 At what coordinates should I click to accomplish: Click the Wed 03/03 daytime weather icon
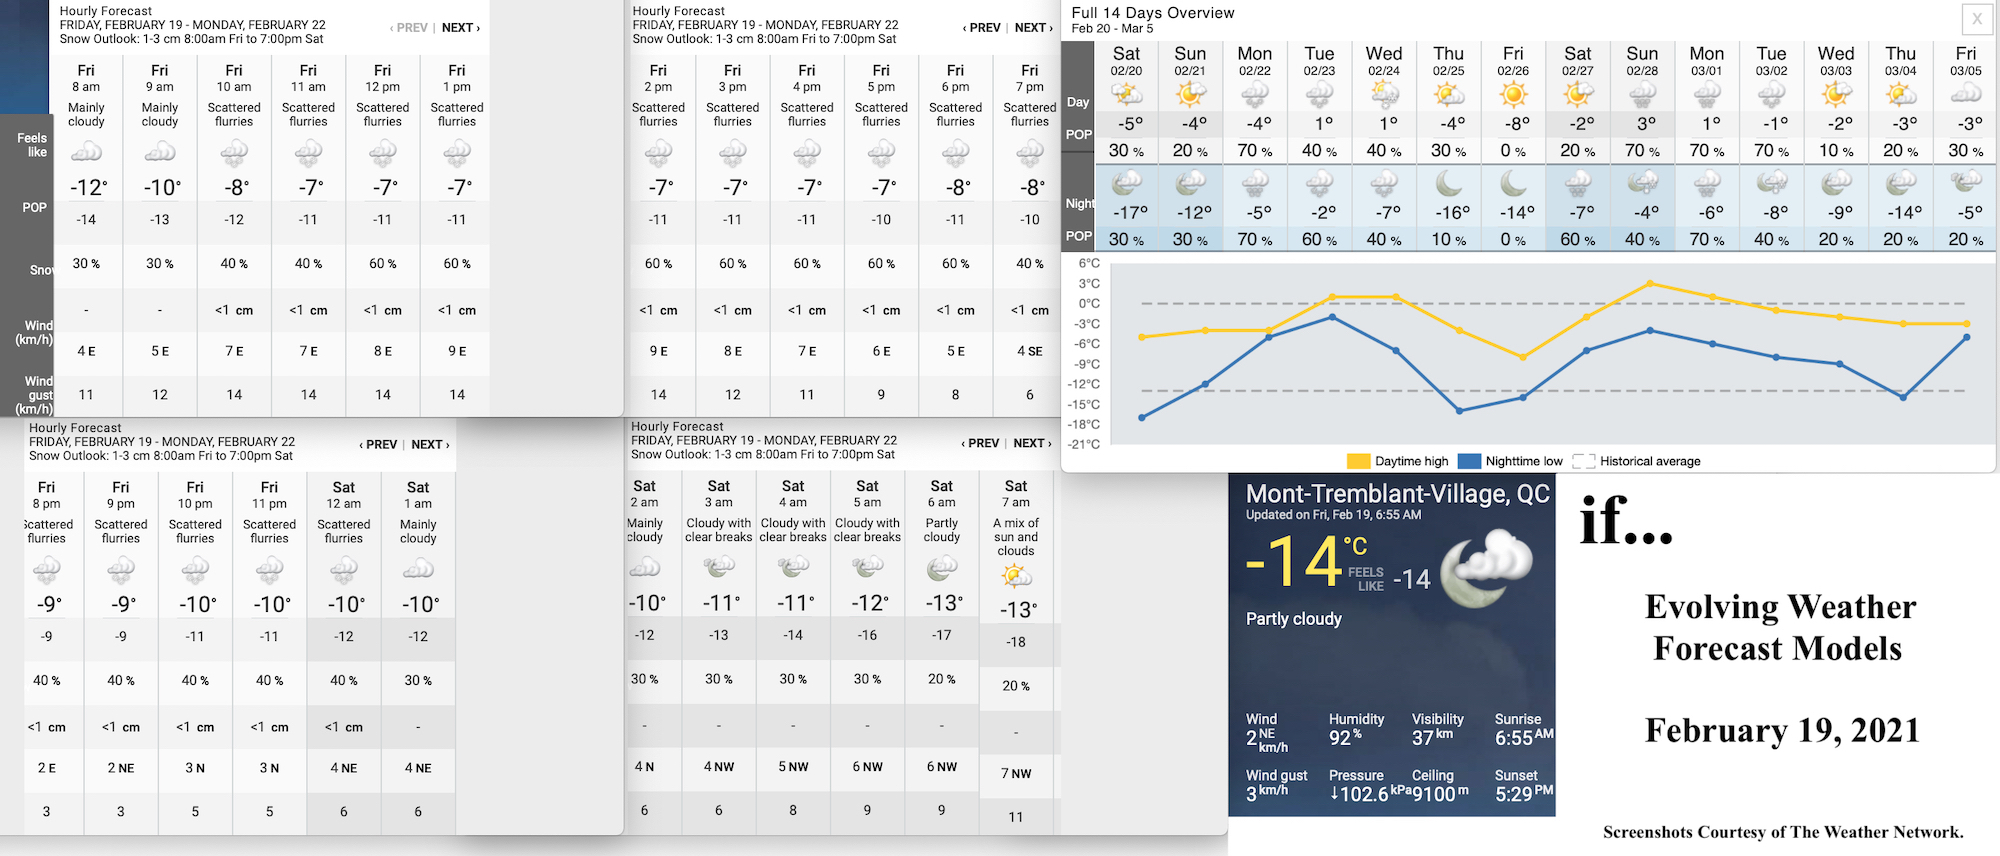click(x=1836, y=95)
